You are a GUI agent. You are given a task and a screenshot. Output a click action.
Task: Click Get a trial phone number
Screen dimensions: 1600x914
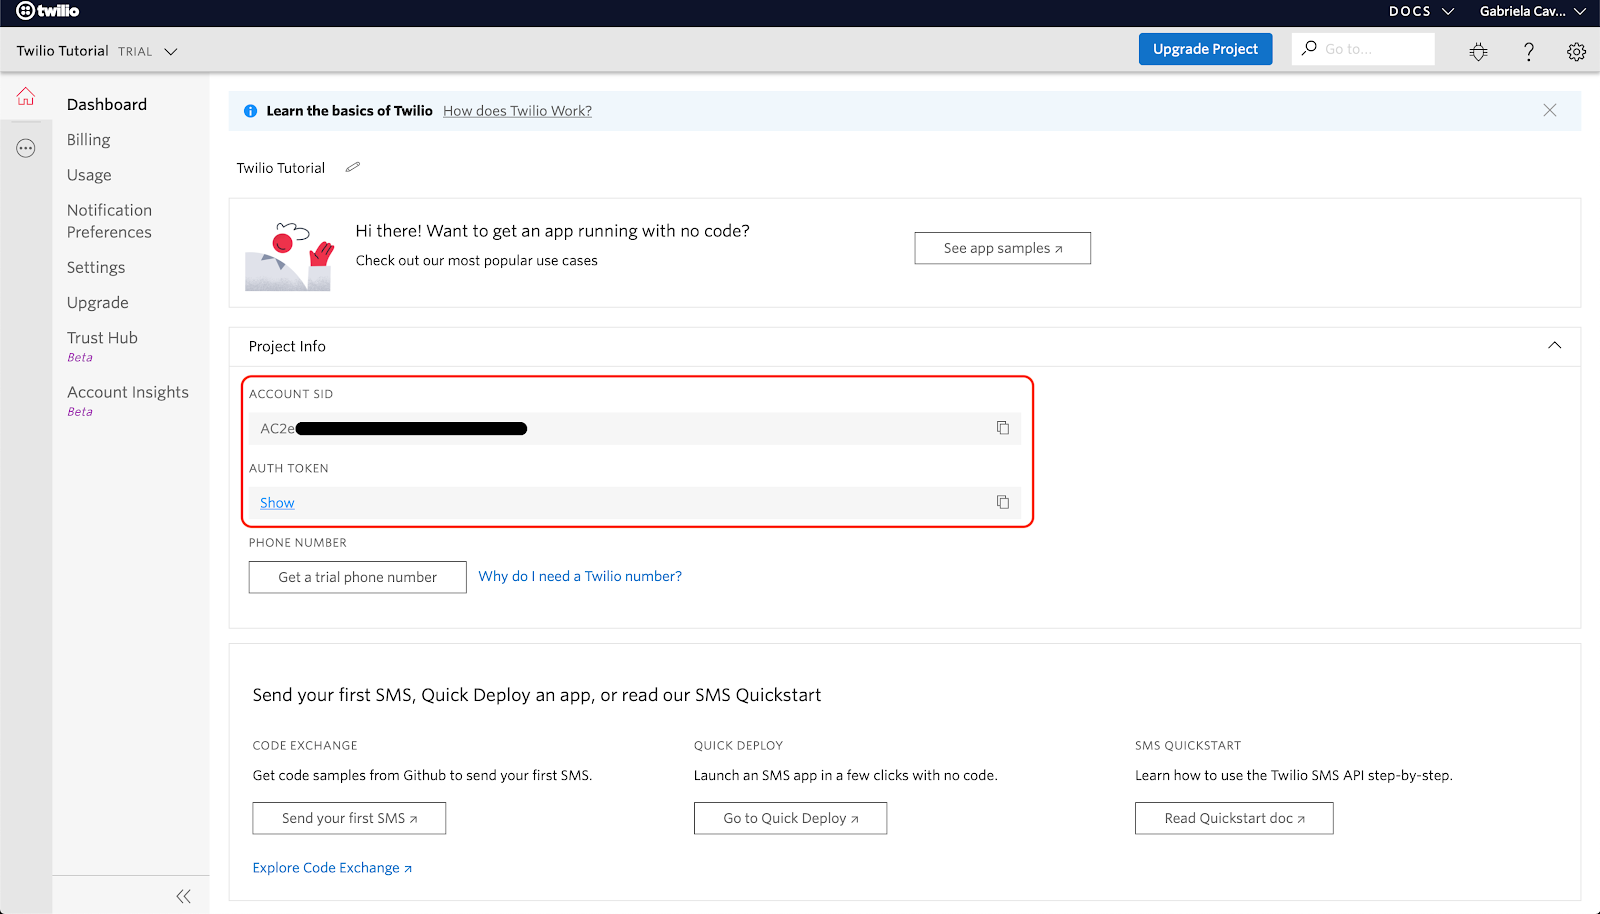[357, 577]
